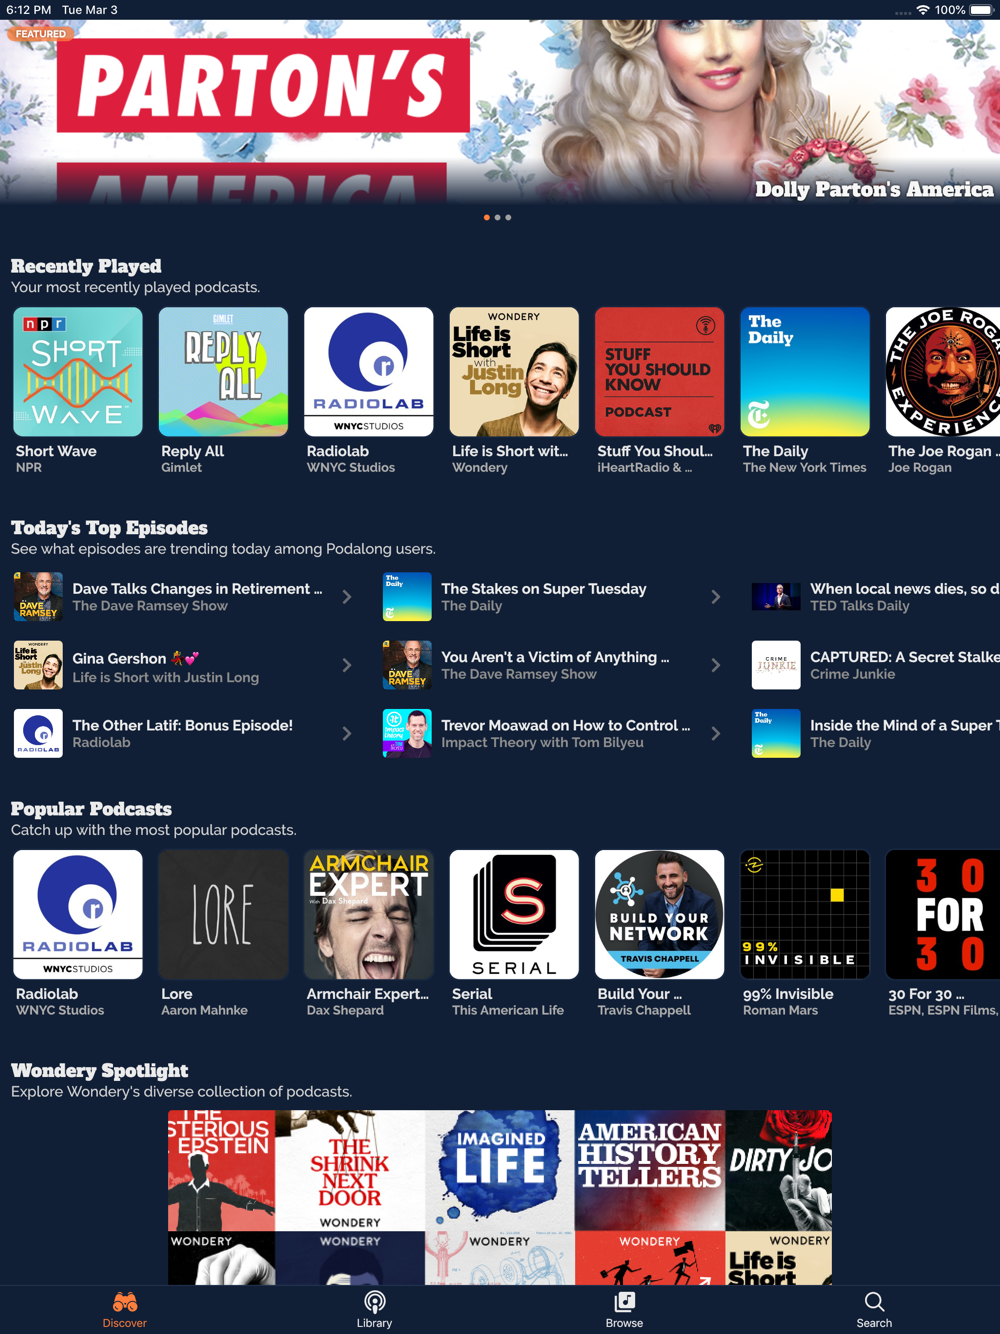Open The Shrink Next Door Wondery tile
The image size is (1000, 1334).
[350, 1171]
